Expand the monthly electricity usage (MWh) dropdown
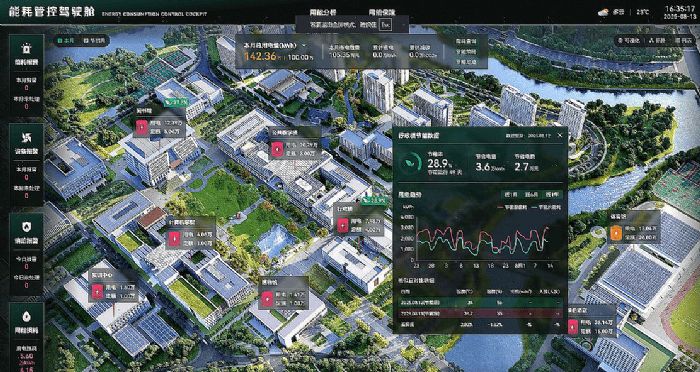Image resolution: width=700 pixels, height=372 pixels. [305, 46]
